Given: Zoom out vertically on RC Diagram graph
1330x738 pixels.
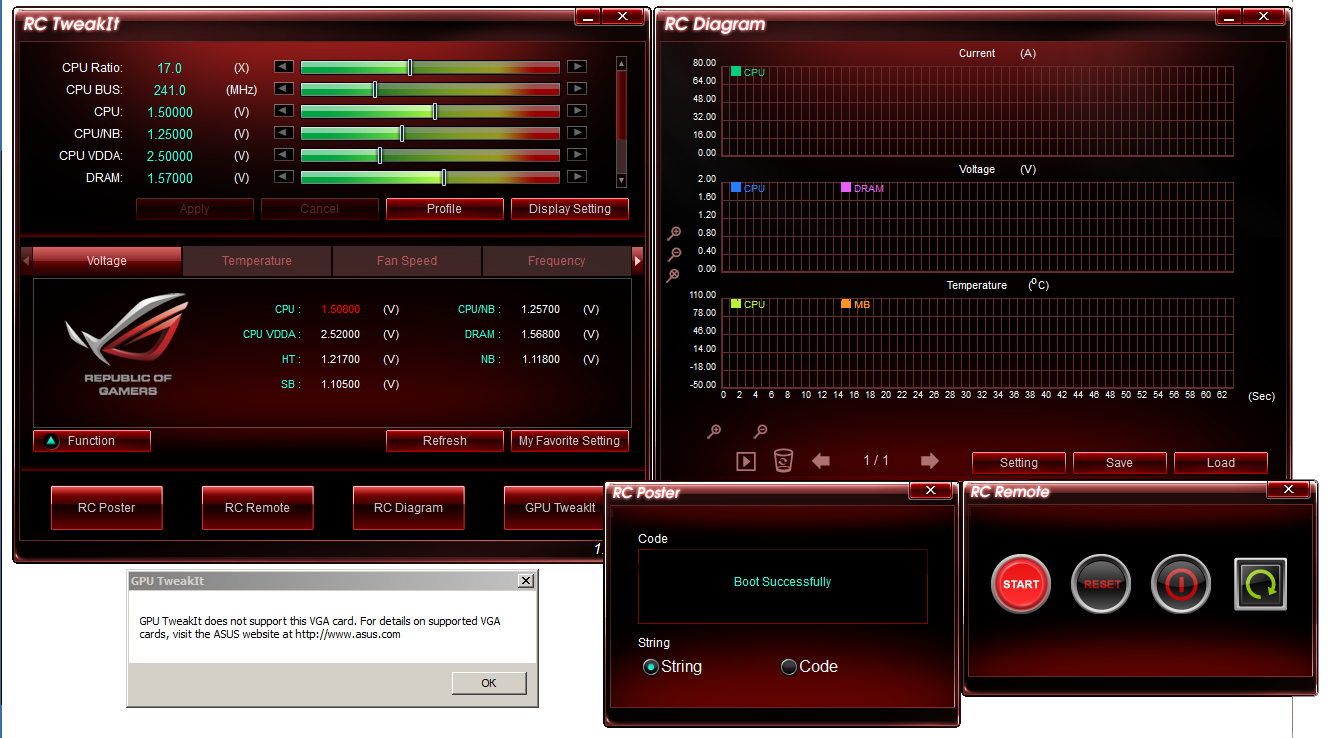Looking at the screenshot, I should pos(675,254).
